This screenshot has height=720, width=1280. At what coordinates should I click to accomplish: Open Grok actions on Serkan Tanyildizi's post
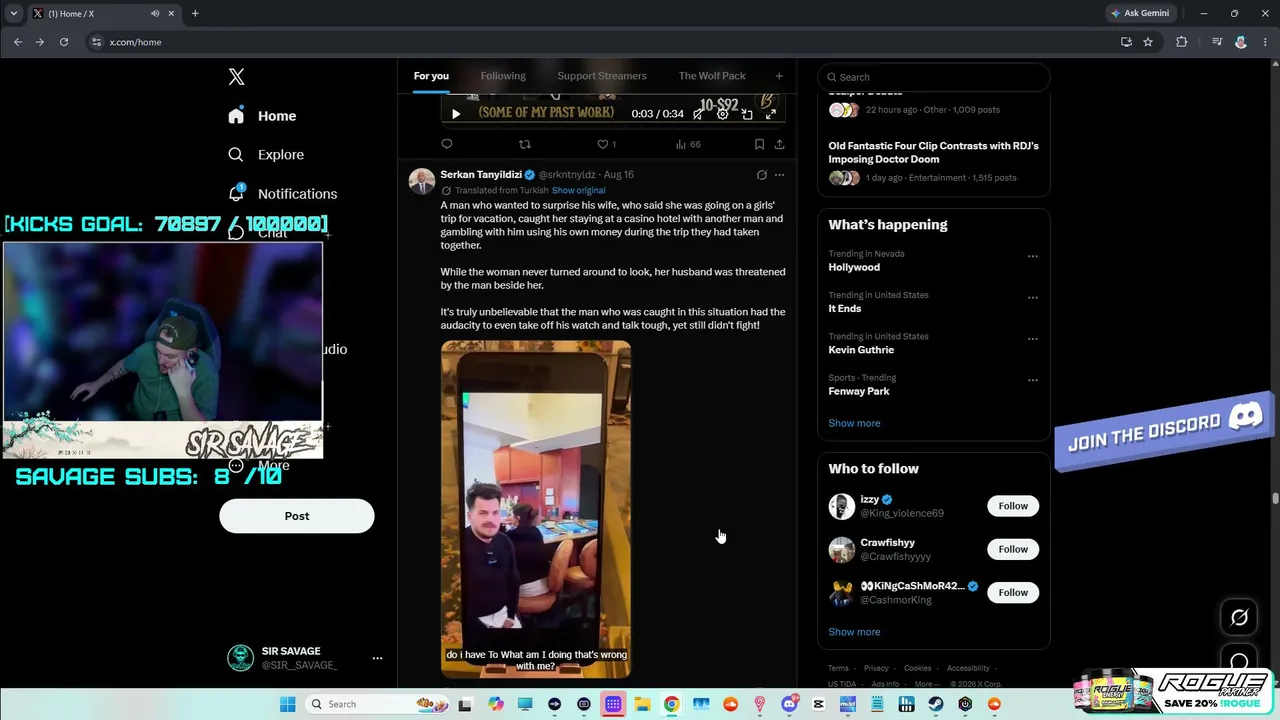click(x=761, y=175)
